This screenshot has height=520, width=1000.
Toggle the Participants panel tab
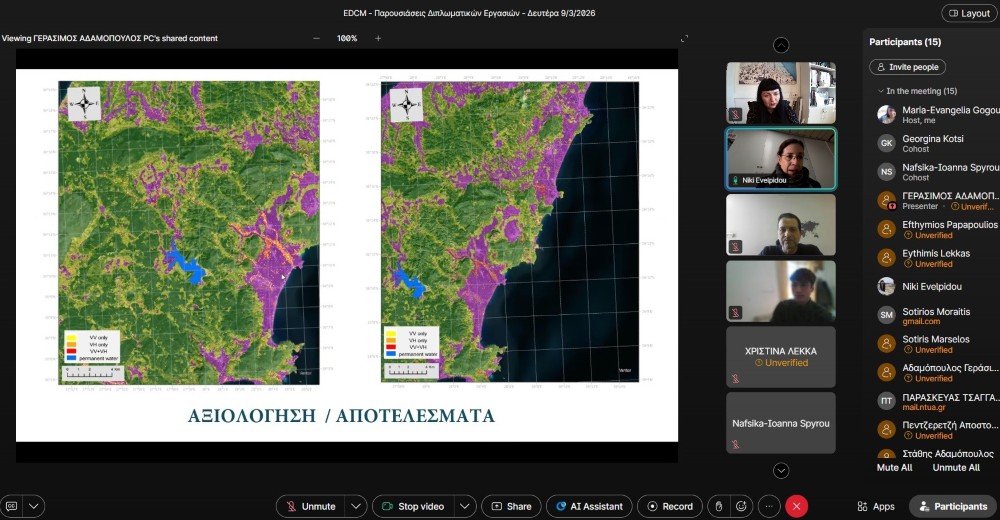pyautogui.click(x=953, y=506)
